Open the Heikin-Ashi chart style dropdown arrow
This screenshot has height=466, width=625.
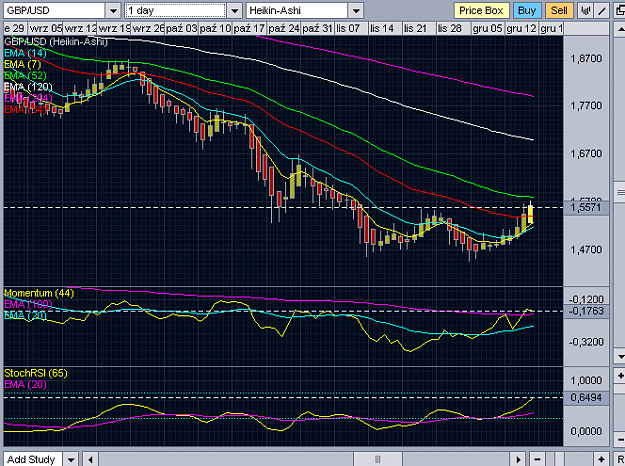click(356, 11)
